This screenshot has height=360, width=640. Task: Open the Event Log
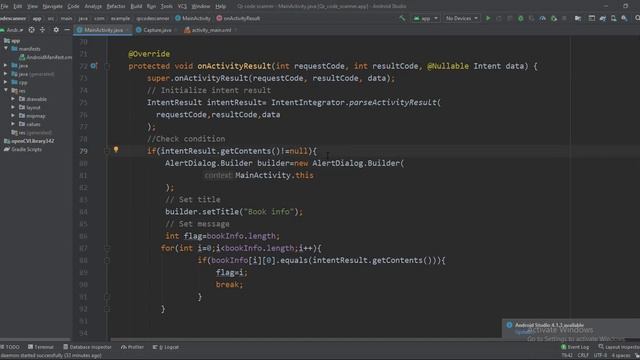pos(575,347)
